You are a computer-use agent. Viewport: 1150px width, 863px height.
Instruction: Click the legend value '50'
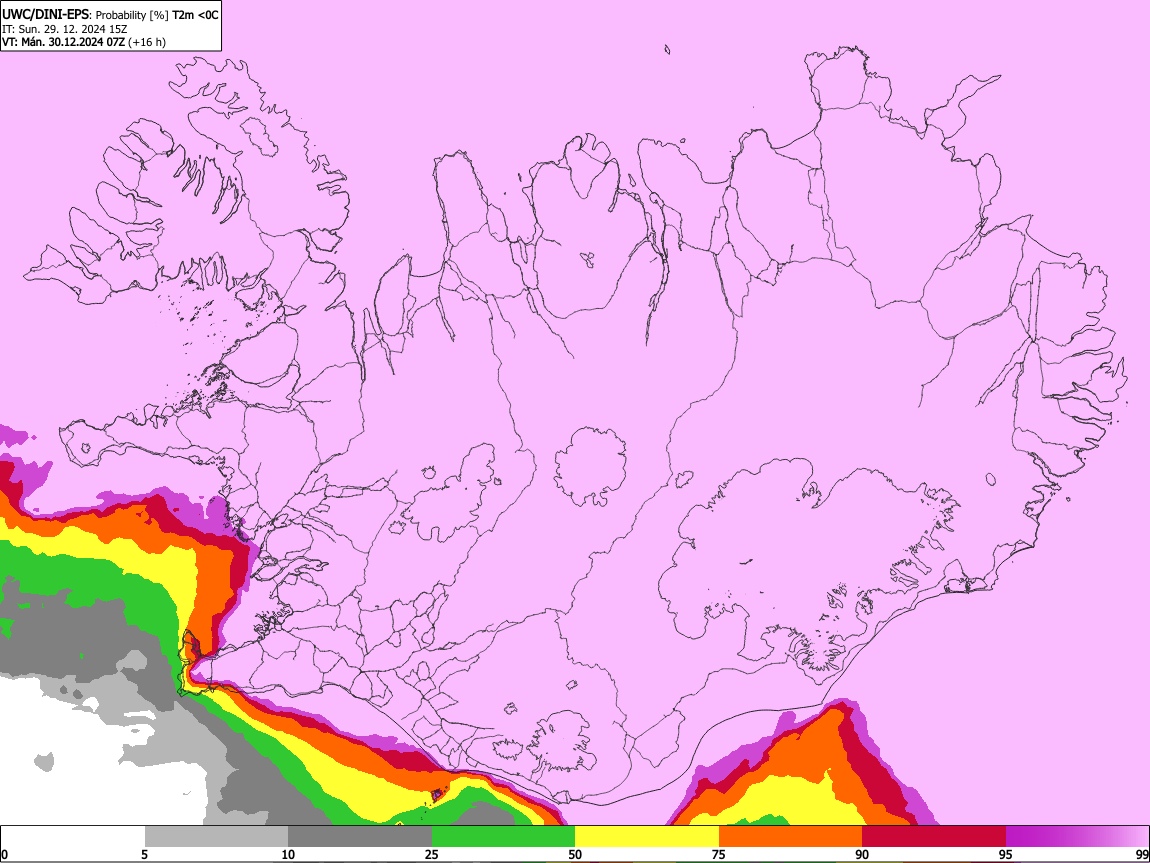coord(575,855)
